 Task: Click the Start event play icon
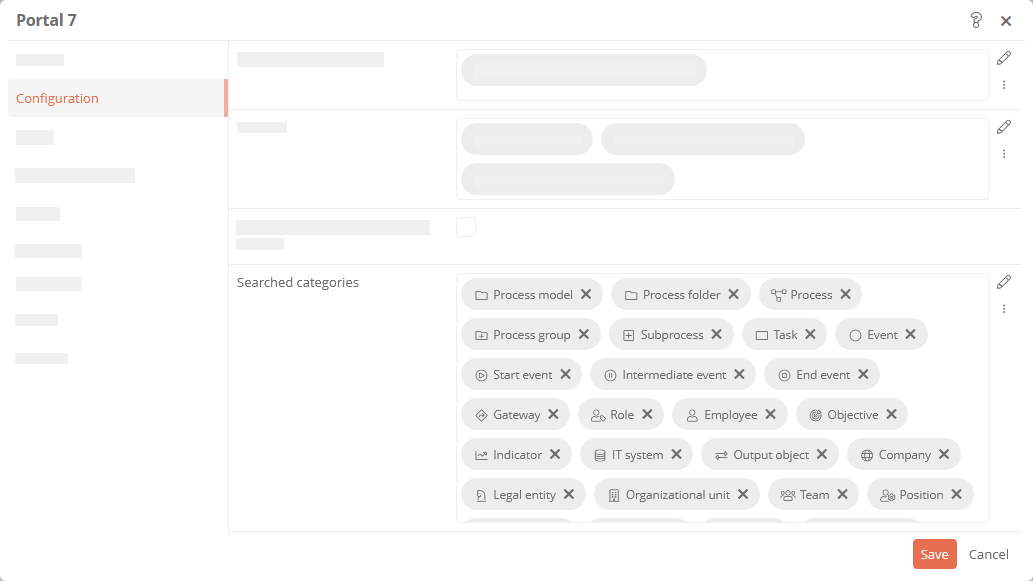482,375
